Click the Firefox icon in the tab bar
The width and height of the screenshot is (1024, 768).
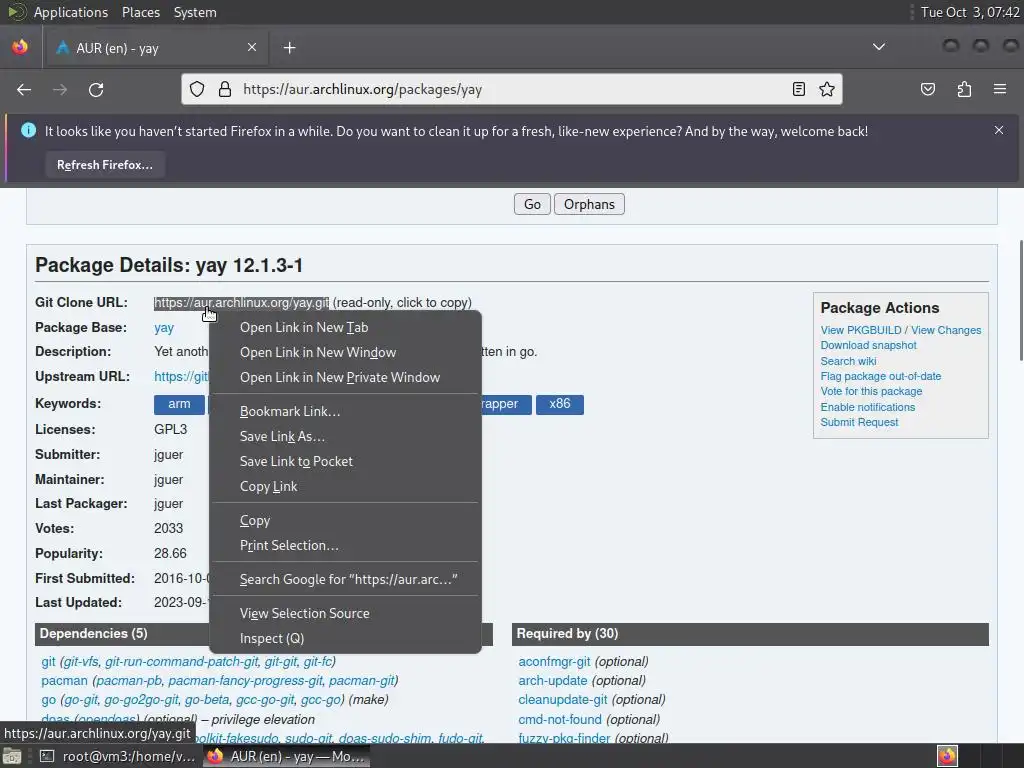tap(20, 47)
